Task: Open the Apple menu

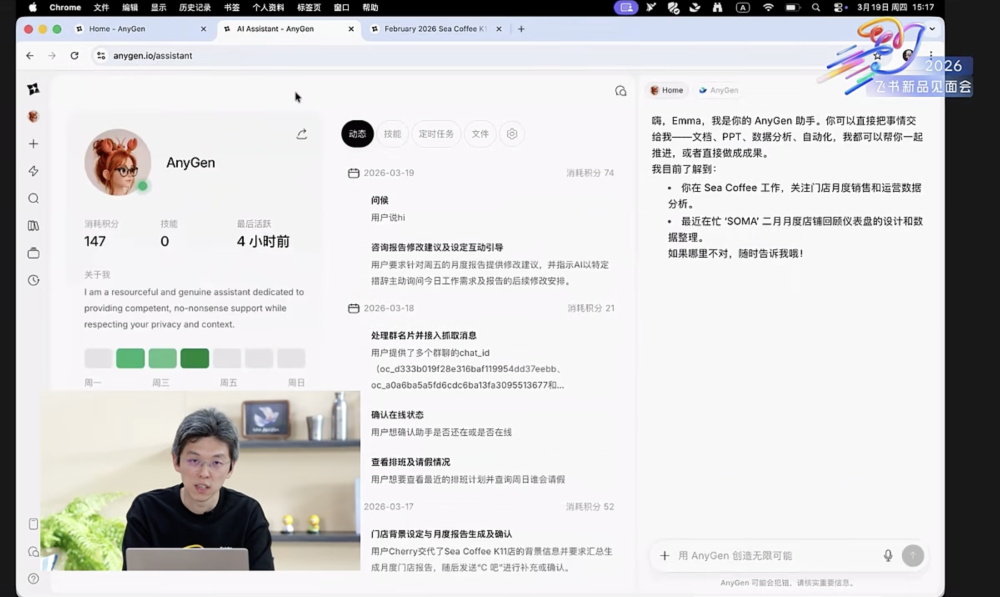Action: tap(33, 8)
